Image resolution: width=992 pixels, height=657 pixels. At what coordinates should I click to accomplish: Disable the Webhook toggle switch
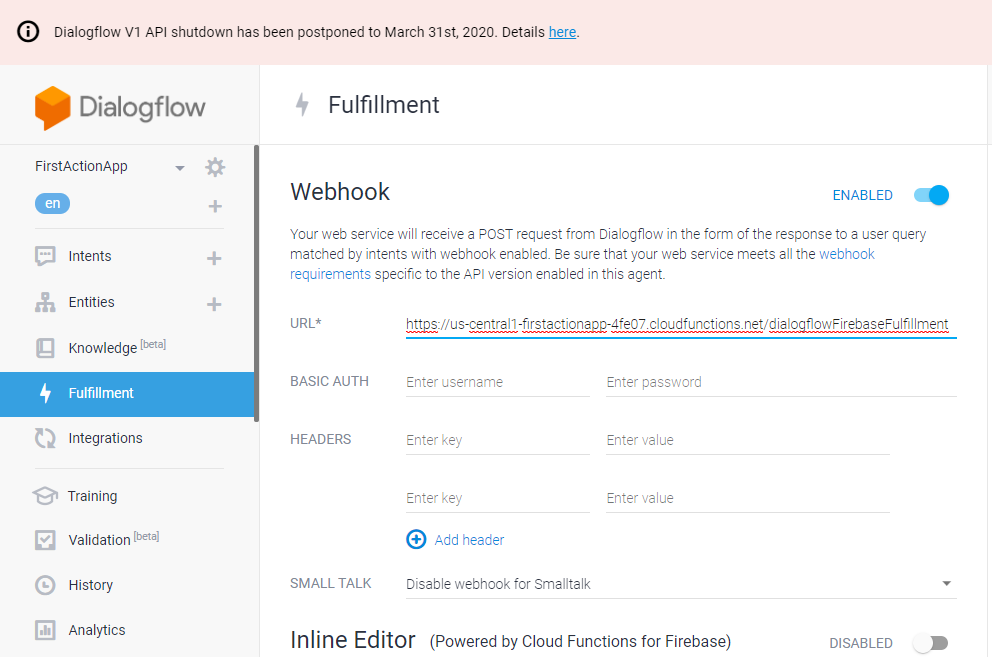(x=931, y=195)
